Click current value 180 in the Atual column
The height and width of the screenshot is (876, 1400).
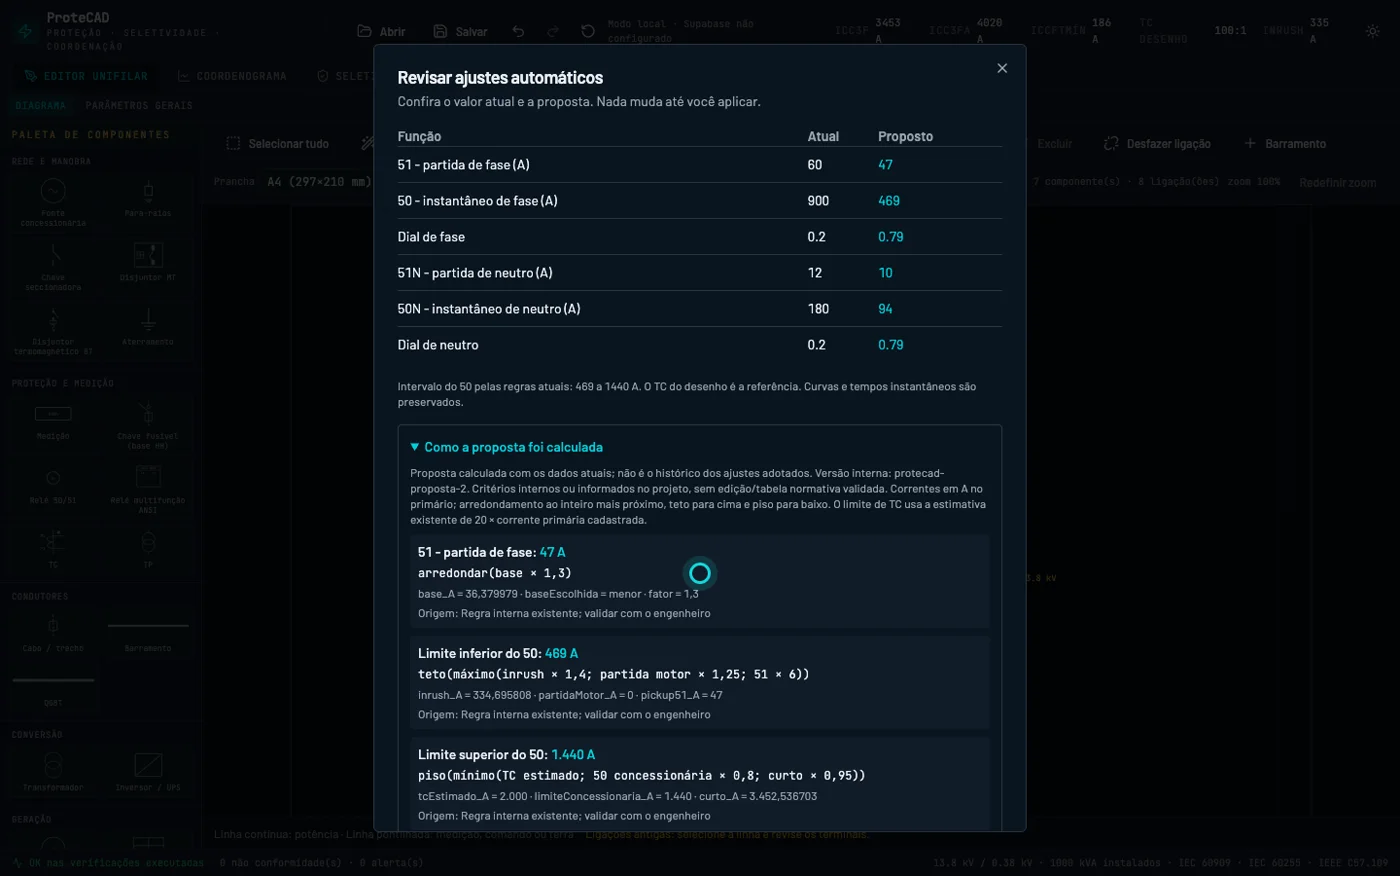[x=818, y=309]
